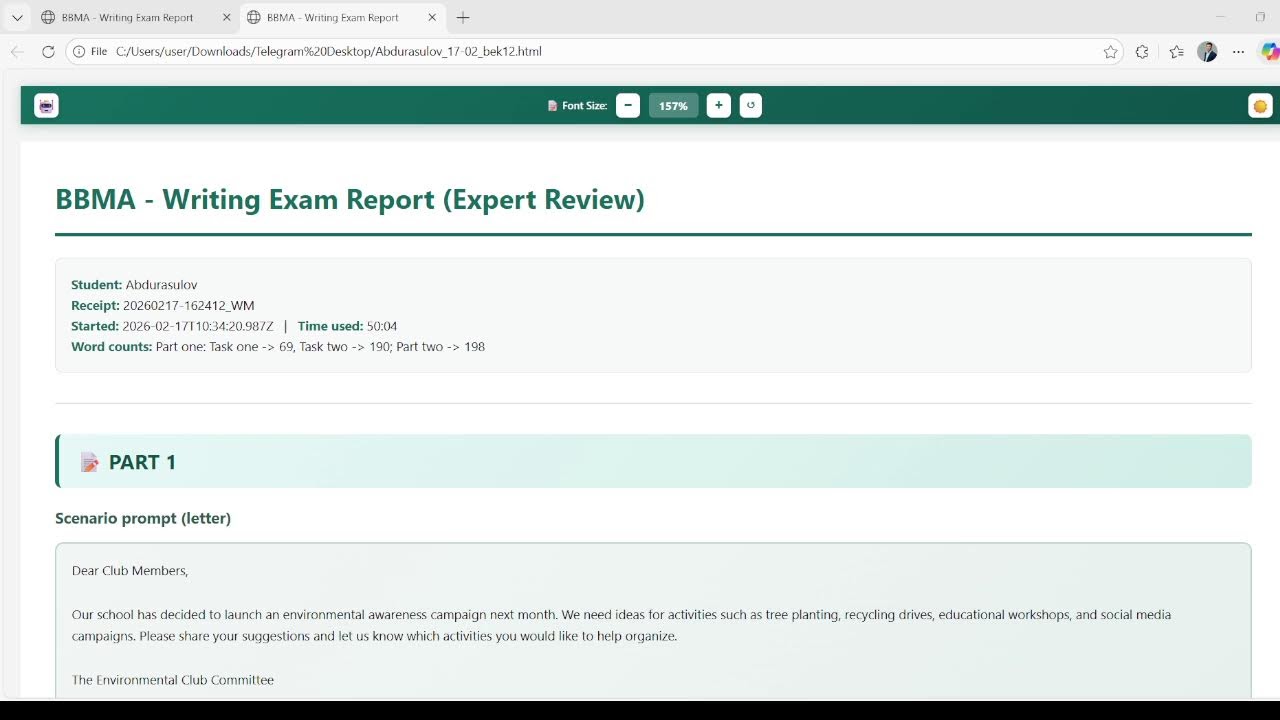1280x720 pixels.
Task: Open a new browser tab
Action: (463, 17)
